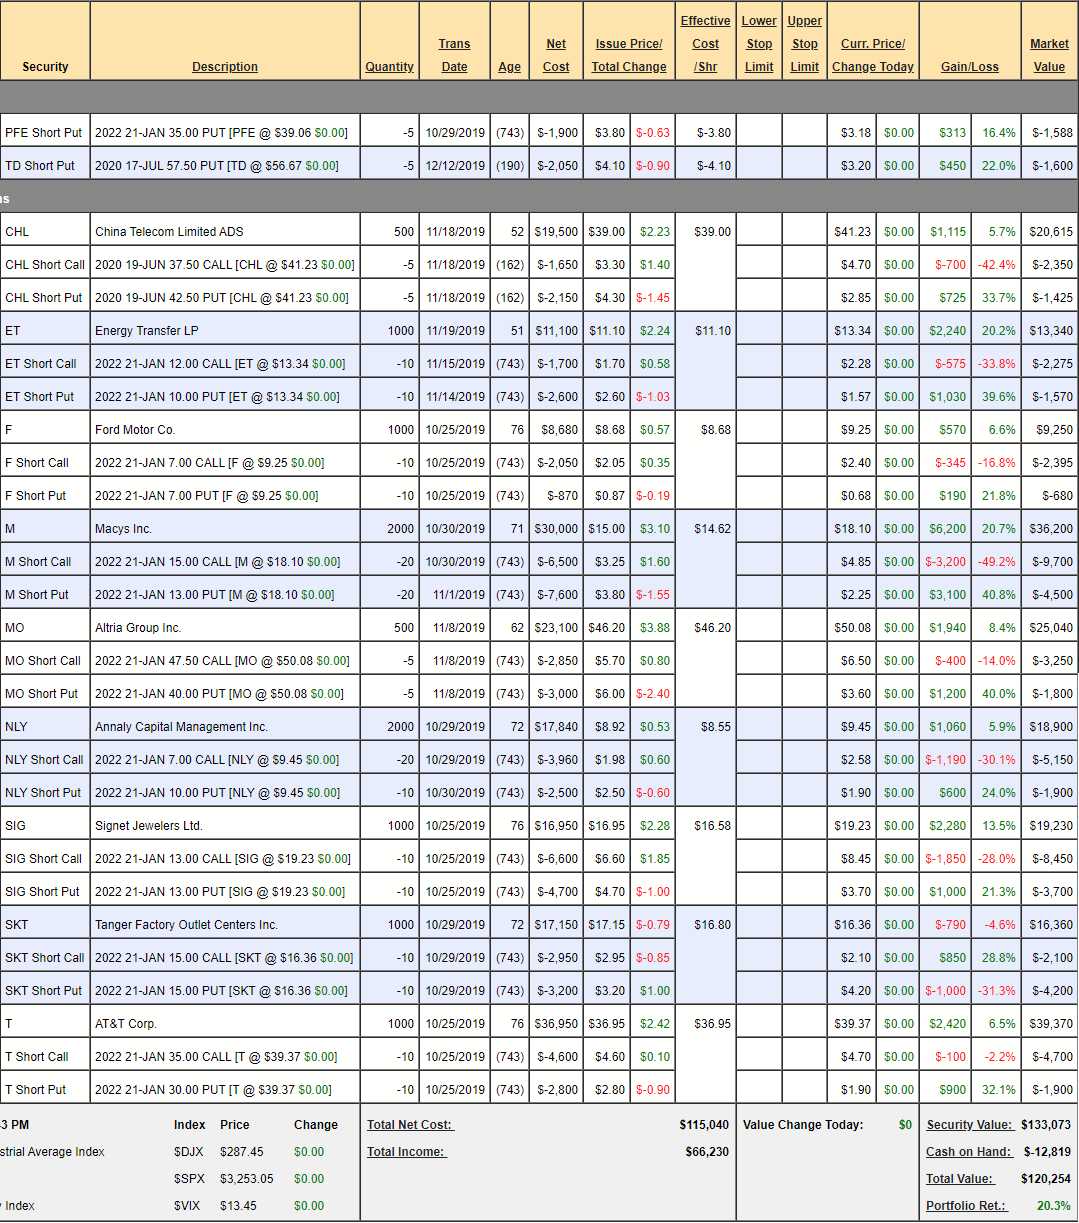Click the Upper Stop Limit header
The height and width of the screenshot is (1223, 1079).
(804, 44)
